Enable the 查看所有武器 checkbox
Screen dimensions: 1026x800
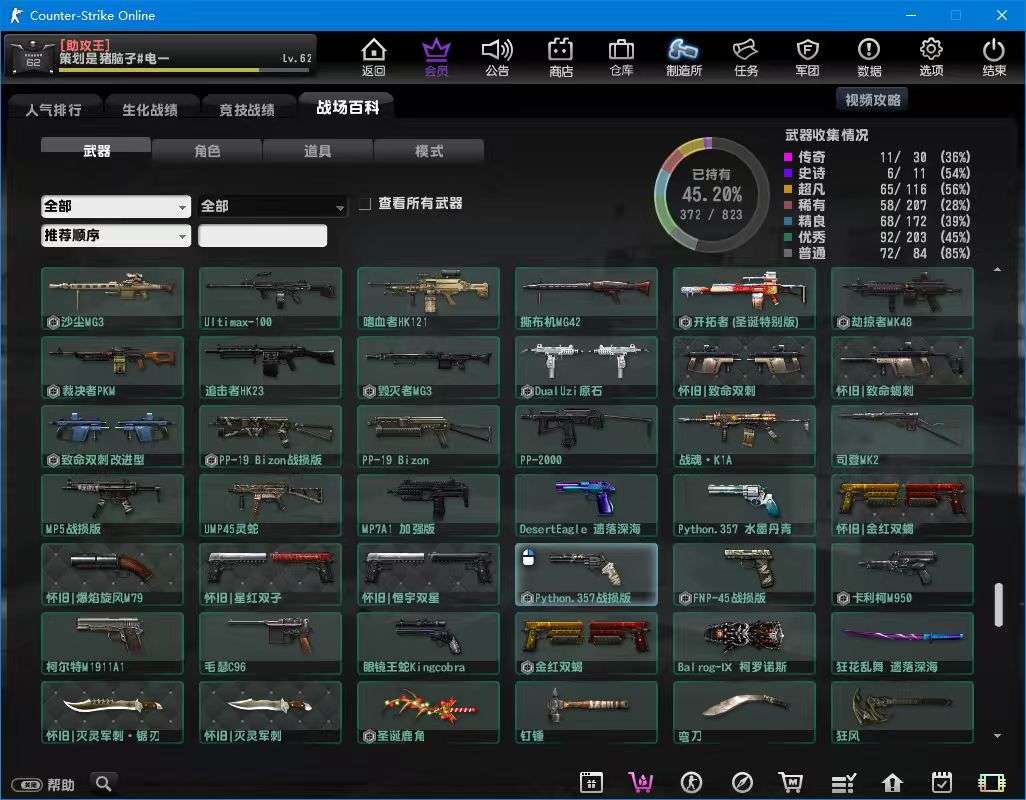[365, 204]
